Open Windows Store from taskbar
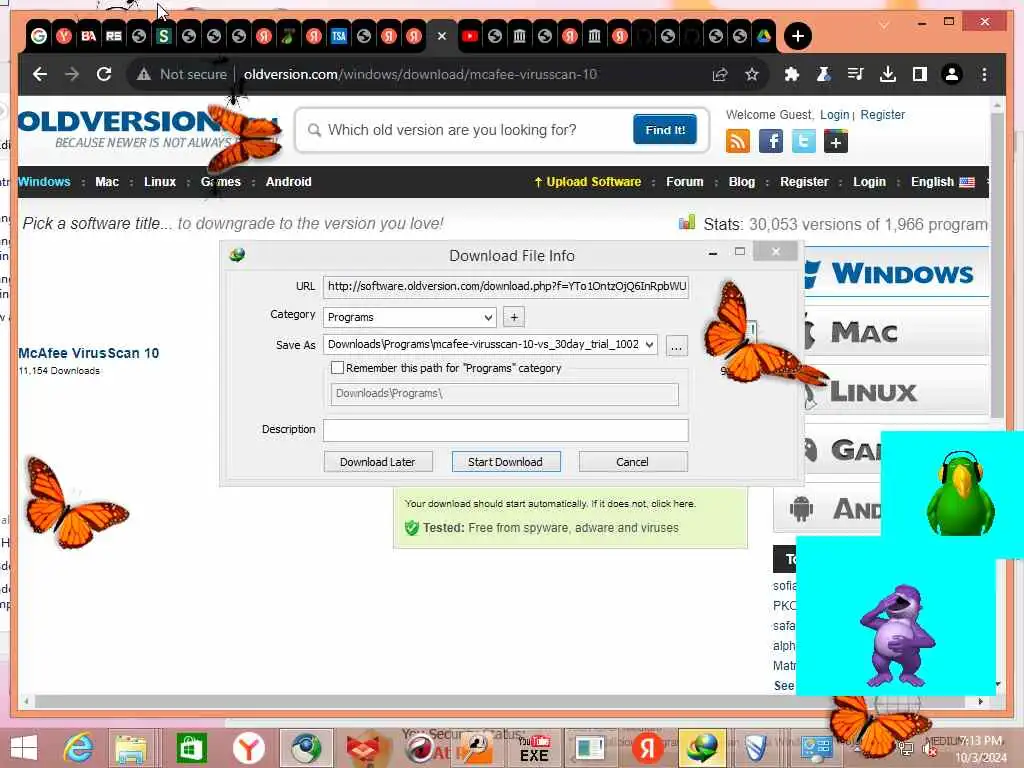This screenshot has height=768, width=1024. 191,748
